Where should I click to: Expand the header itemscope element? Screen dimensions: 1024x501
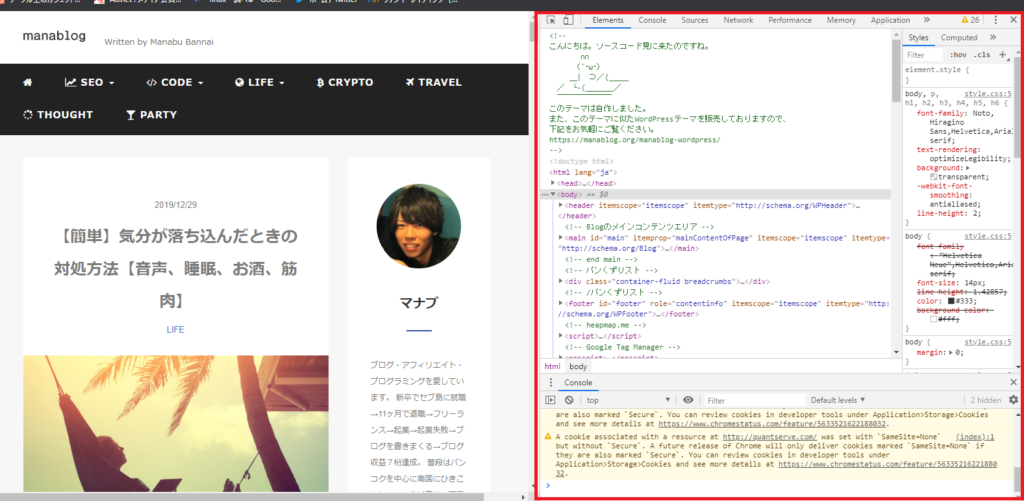click(x=561, y=205)
